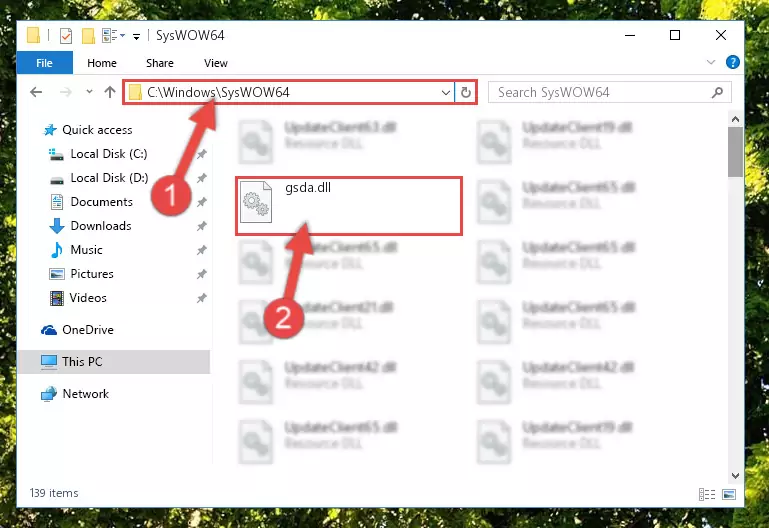Open Music in the sidebar
The width and height of the screenshot is (769, 528).
click(x=86, y=250)
